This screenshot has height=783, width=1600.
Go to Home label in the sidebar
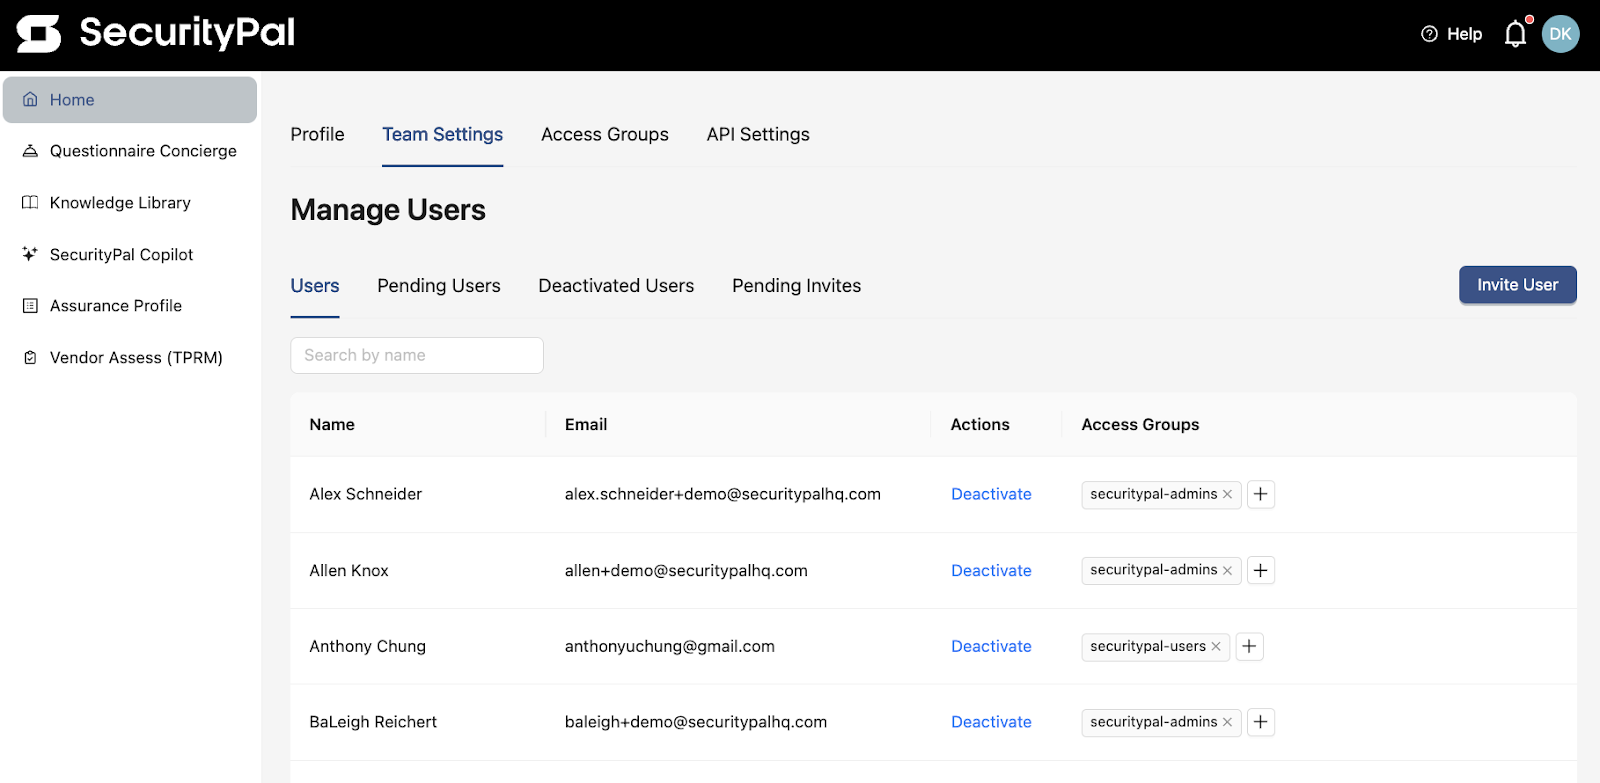click(72, 100)
